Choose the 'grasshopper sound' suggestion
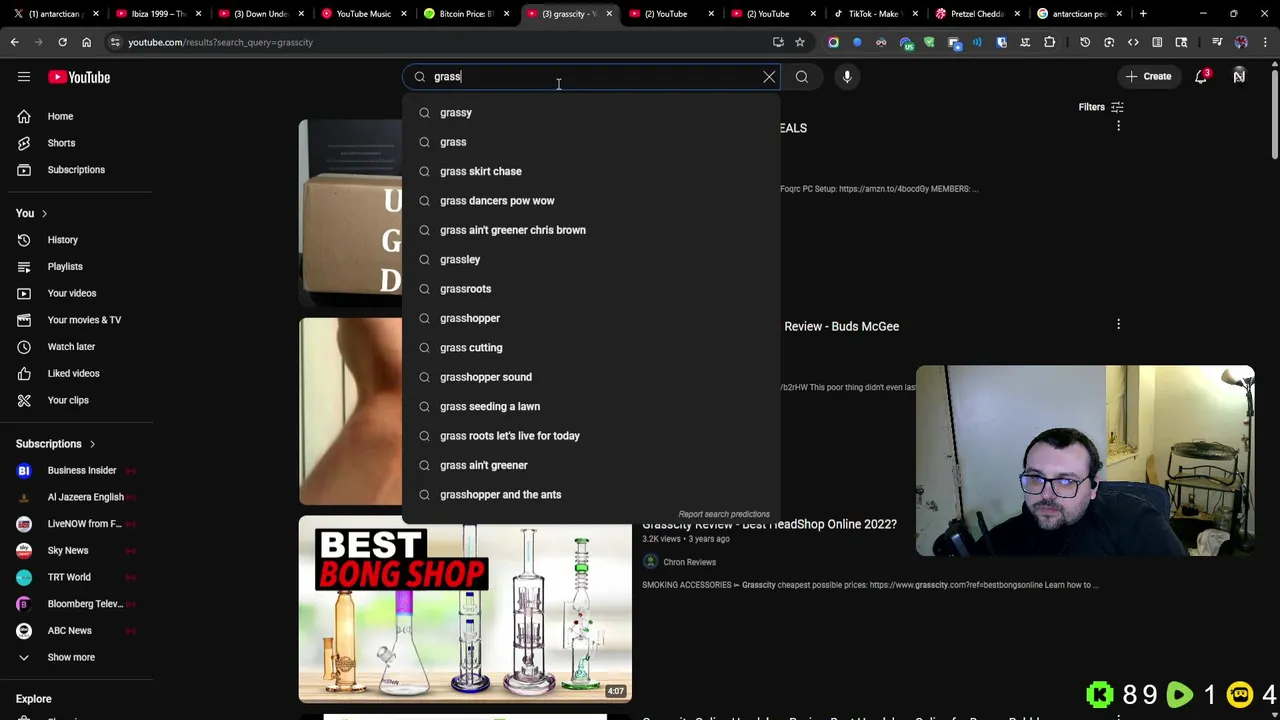Viewport: 1280px width, 720px height. (x=591, y=377)
